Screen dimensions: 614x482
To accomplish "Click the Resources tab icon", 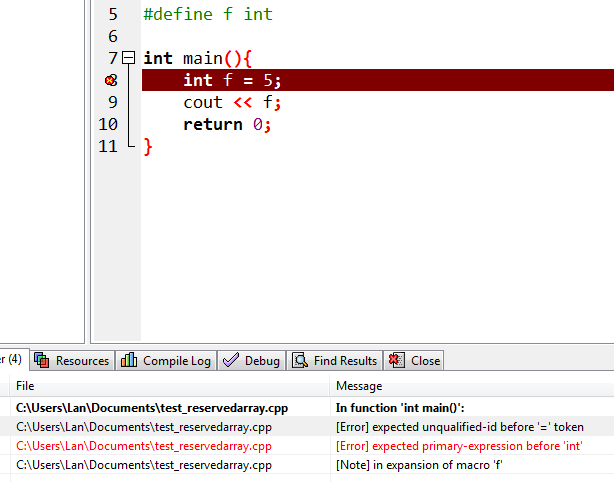I will 42,360.
